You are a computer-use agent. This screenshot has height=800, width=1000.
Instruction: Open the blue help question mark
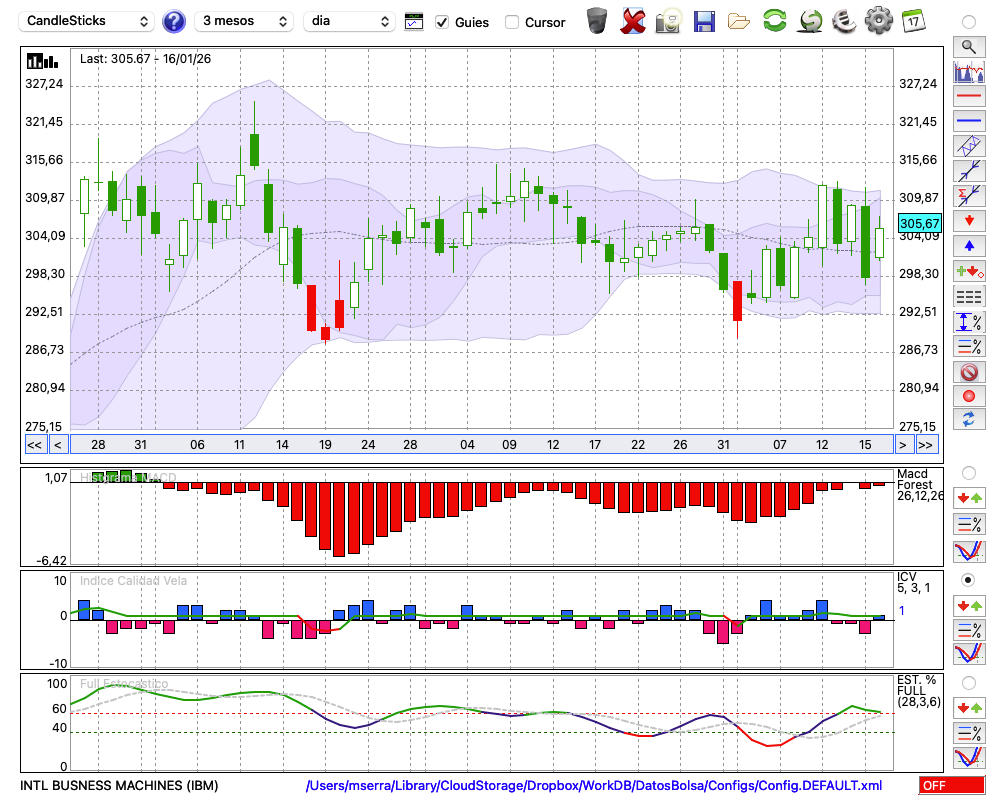173,22
